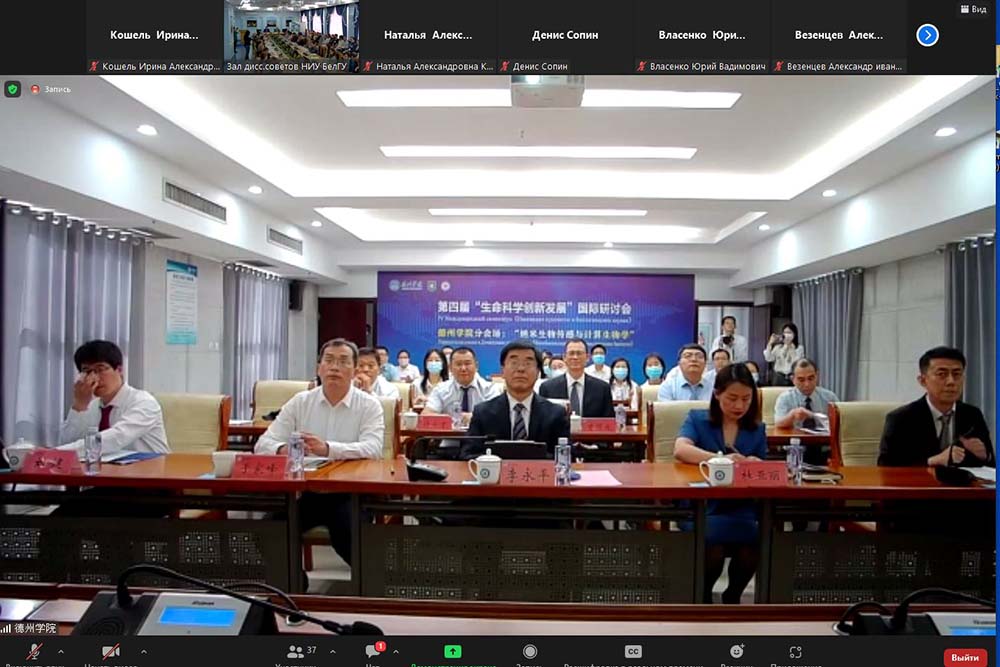Select Денис Сопин participant tile
The image size is (1000, 667).
pyautogui.click(x=565, y=37)
